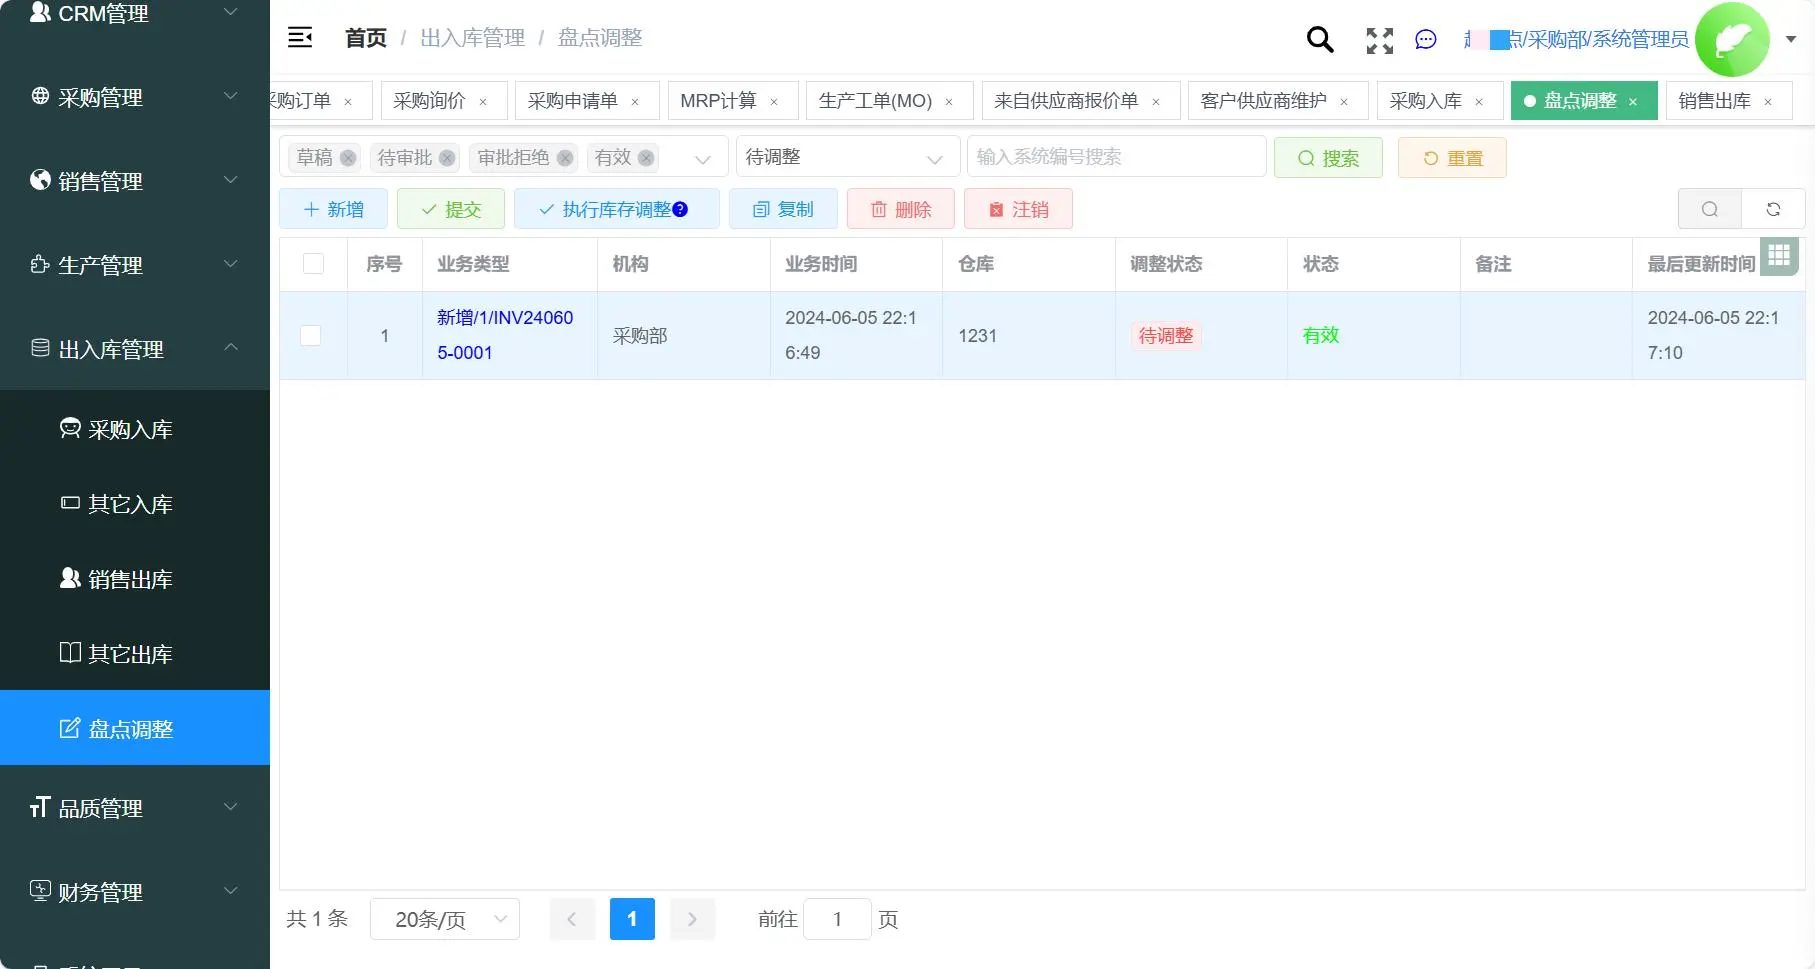Open document link INV240605-0001

[503, 335]
